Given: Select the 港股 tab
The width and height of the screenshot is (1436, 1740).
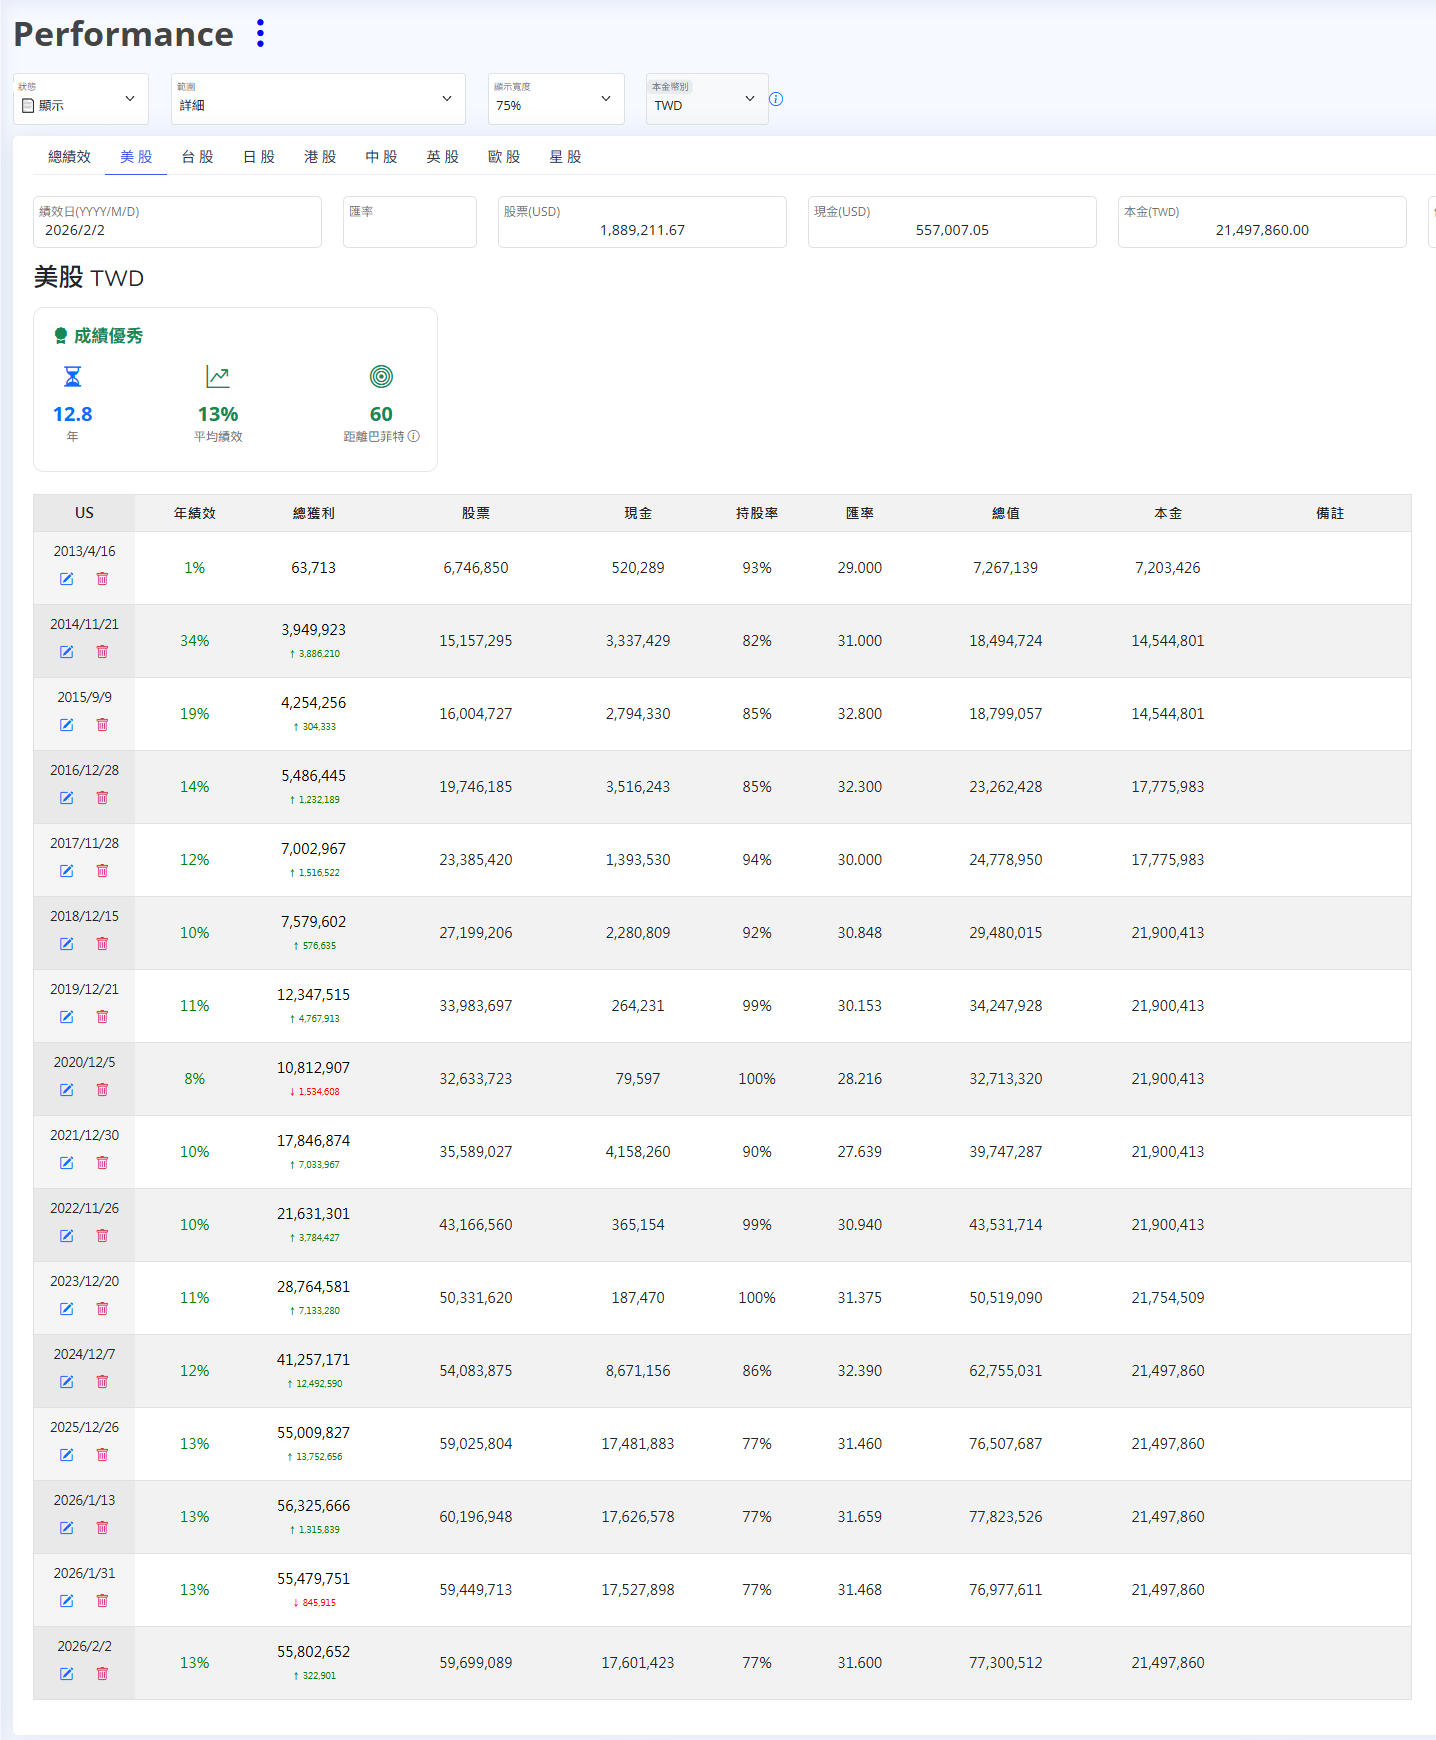Looking at the screenshot, I should pos(320,157).
